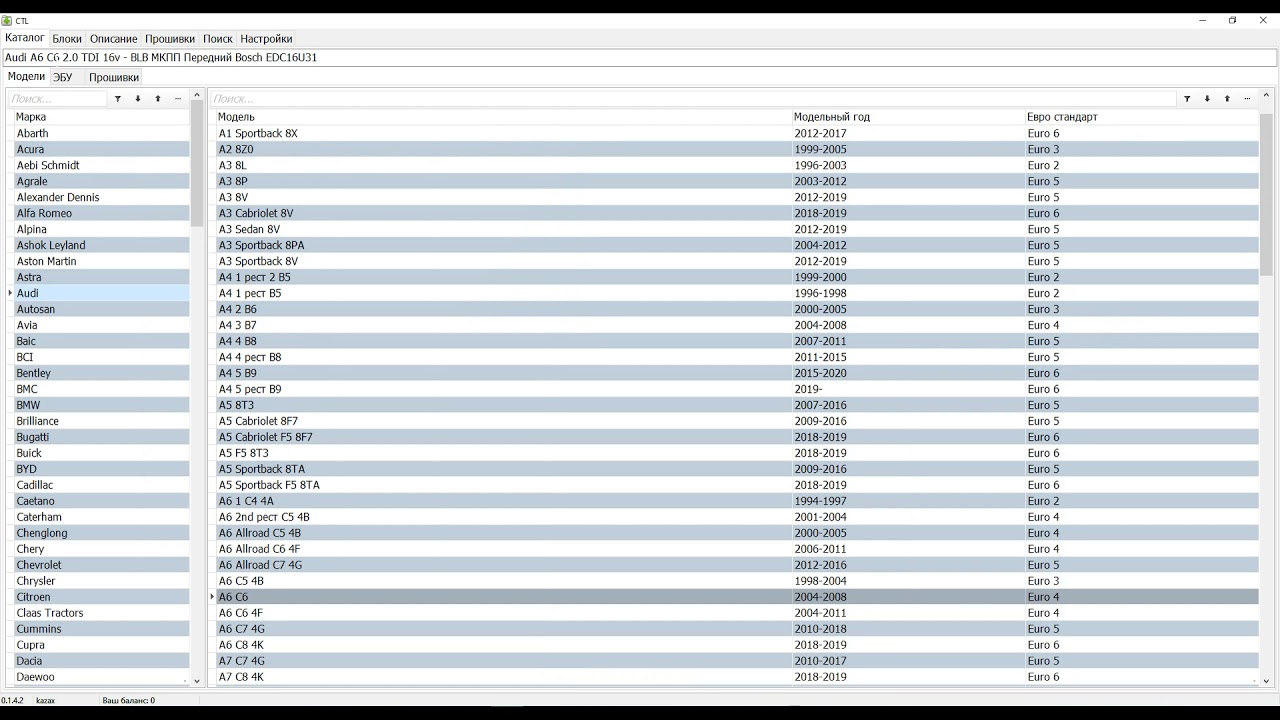Select brand Dacia

click(x=101, y=661)
